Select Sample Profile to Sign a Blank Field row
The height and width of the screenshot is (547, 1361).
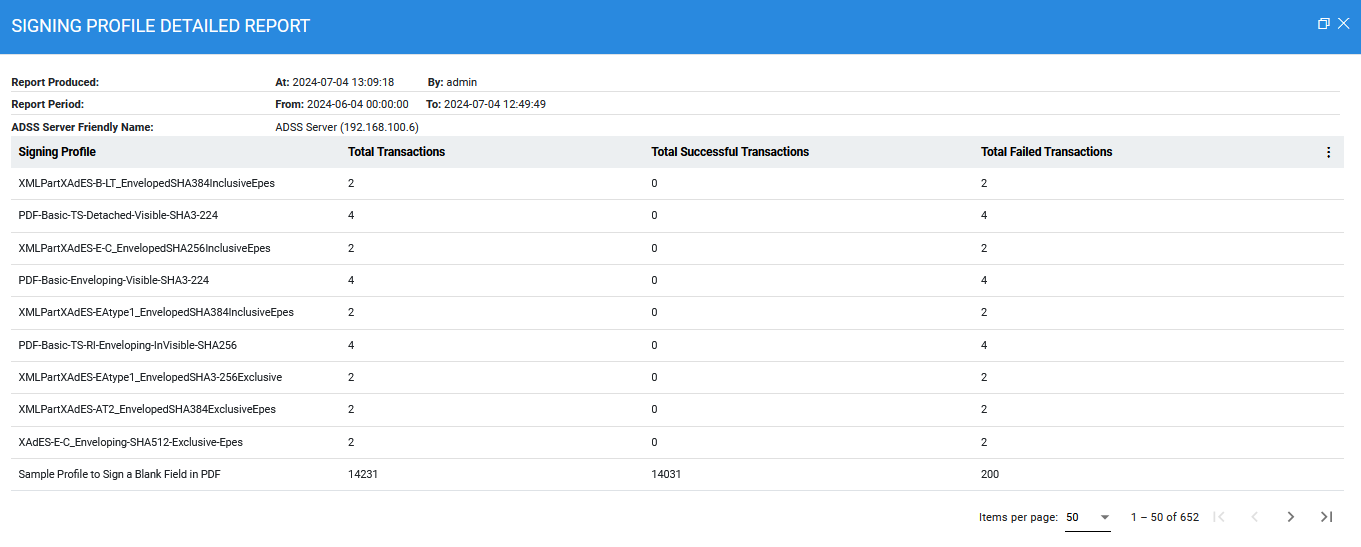point(119,475)
